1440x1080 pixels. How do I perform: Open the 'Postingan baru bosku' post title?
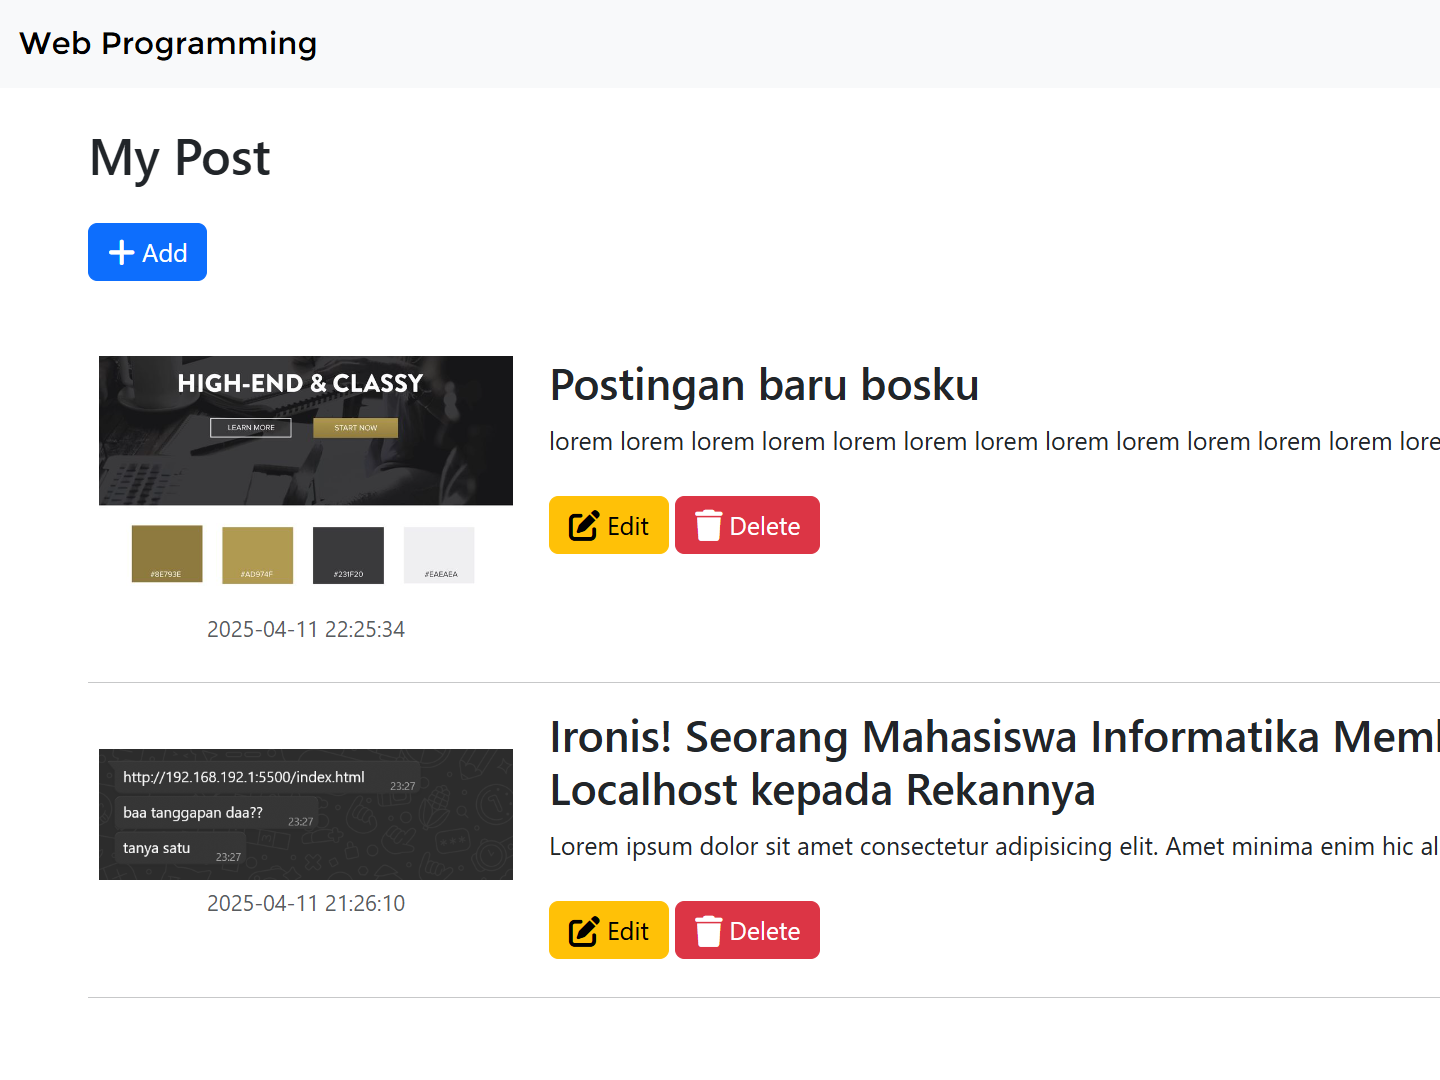[764, 385]
